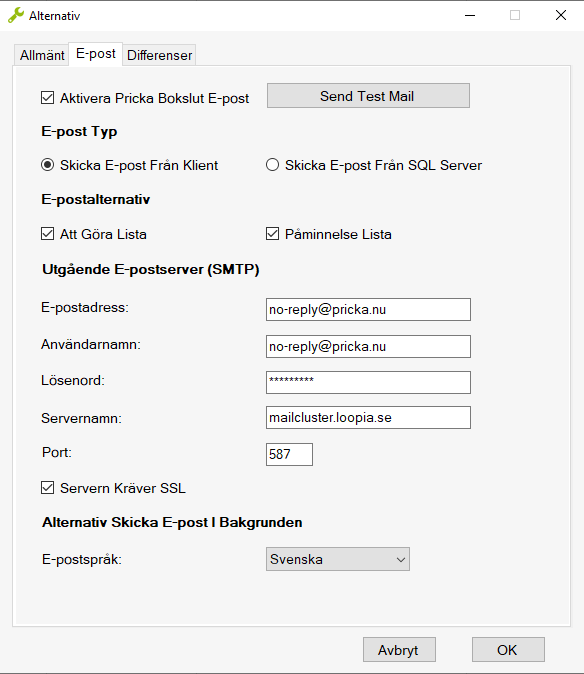
Task: Disable Servern Kräver SSL checkbox
Action: [48, 488]
